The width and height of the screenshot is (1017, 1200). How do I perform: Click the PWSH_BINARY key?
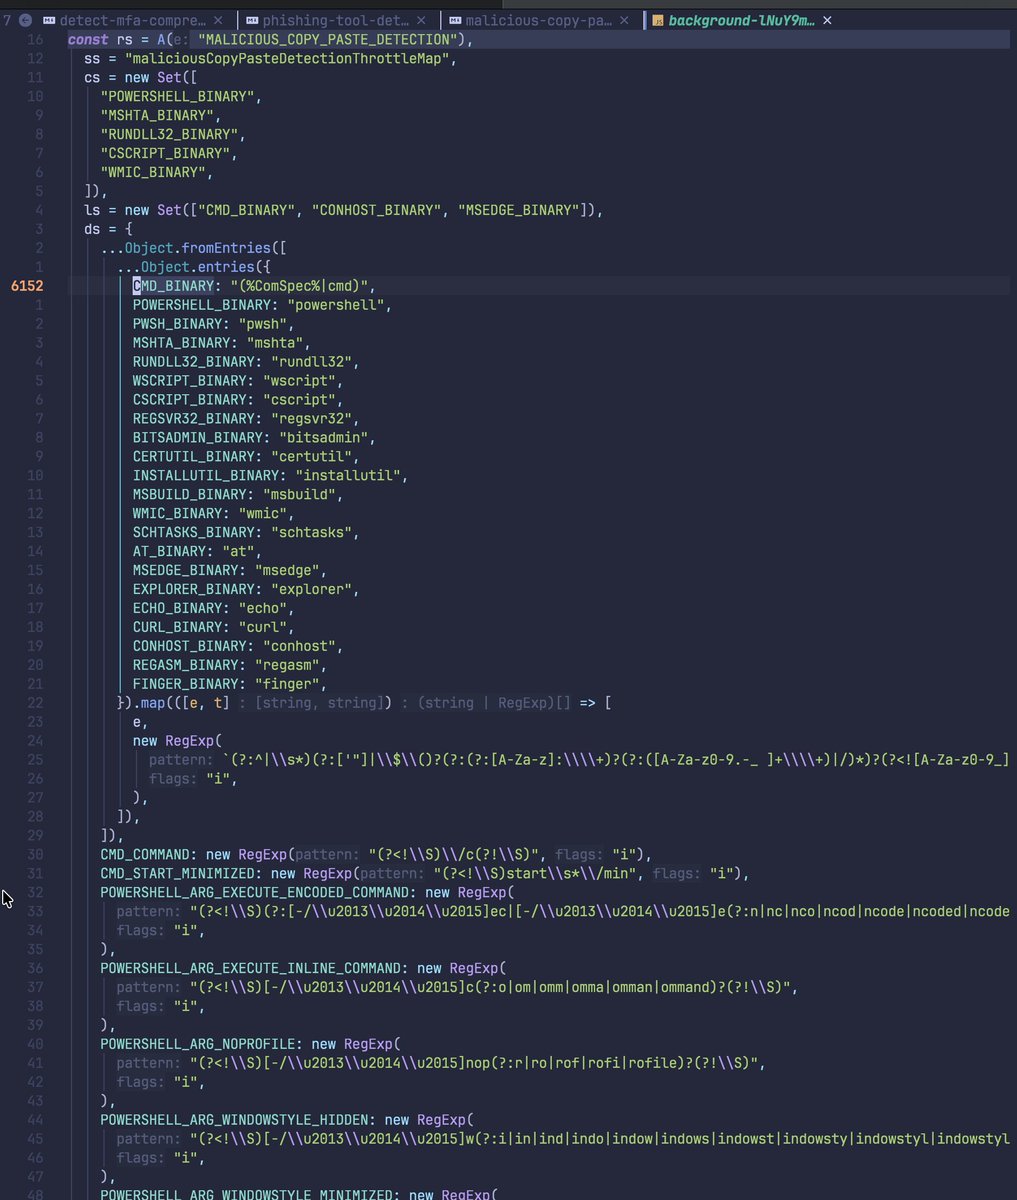(x=177, y=324)
